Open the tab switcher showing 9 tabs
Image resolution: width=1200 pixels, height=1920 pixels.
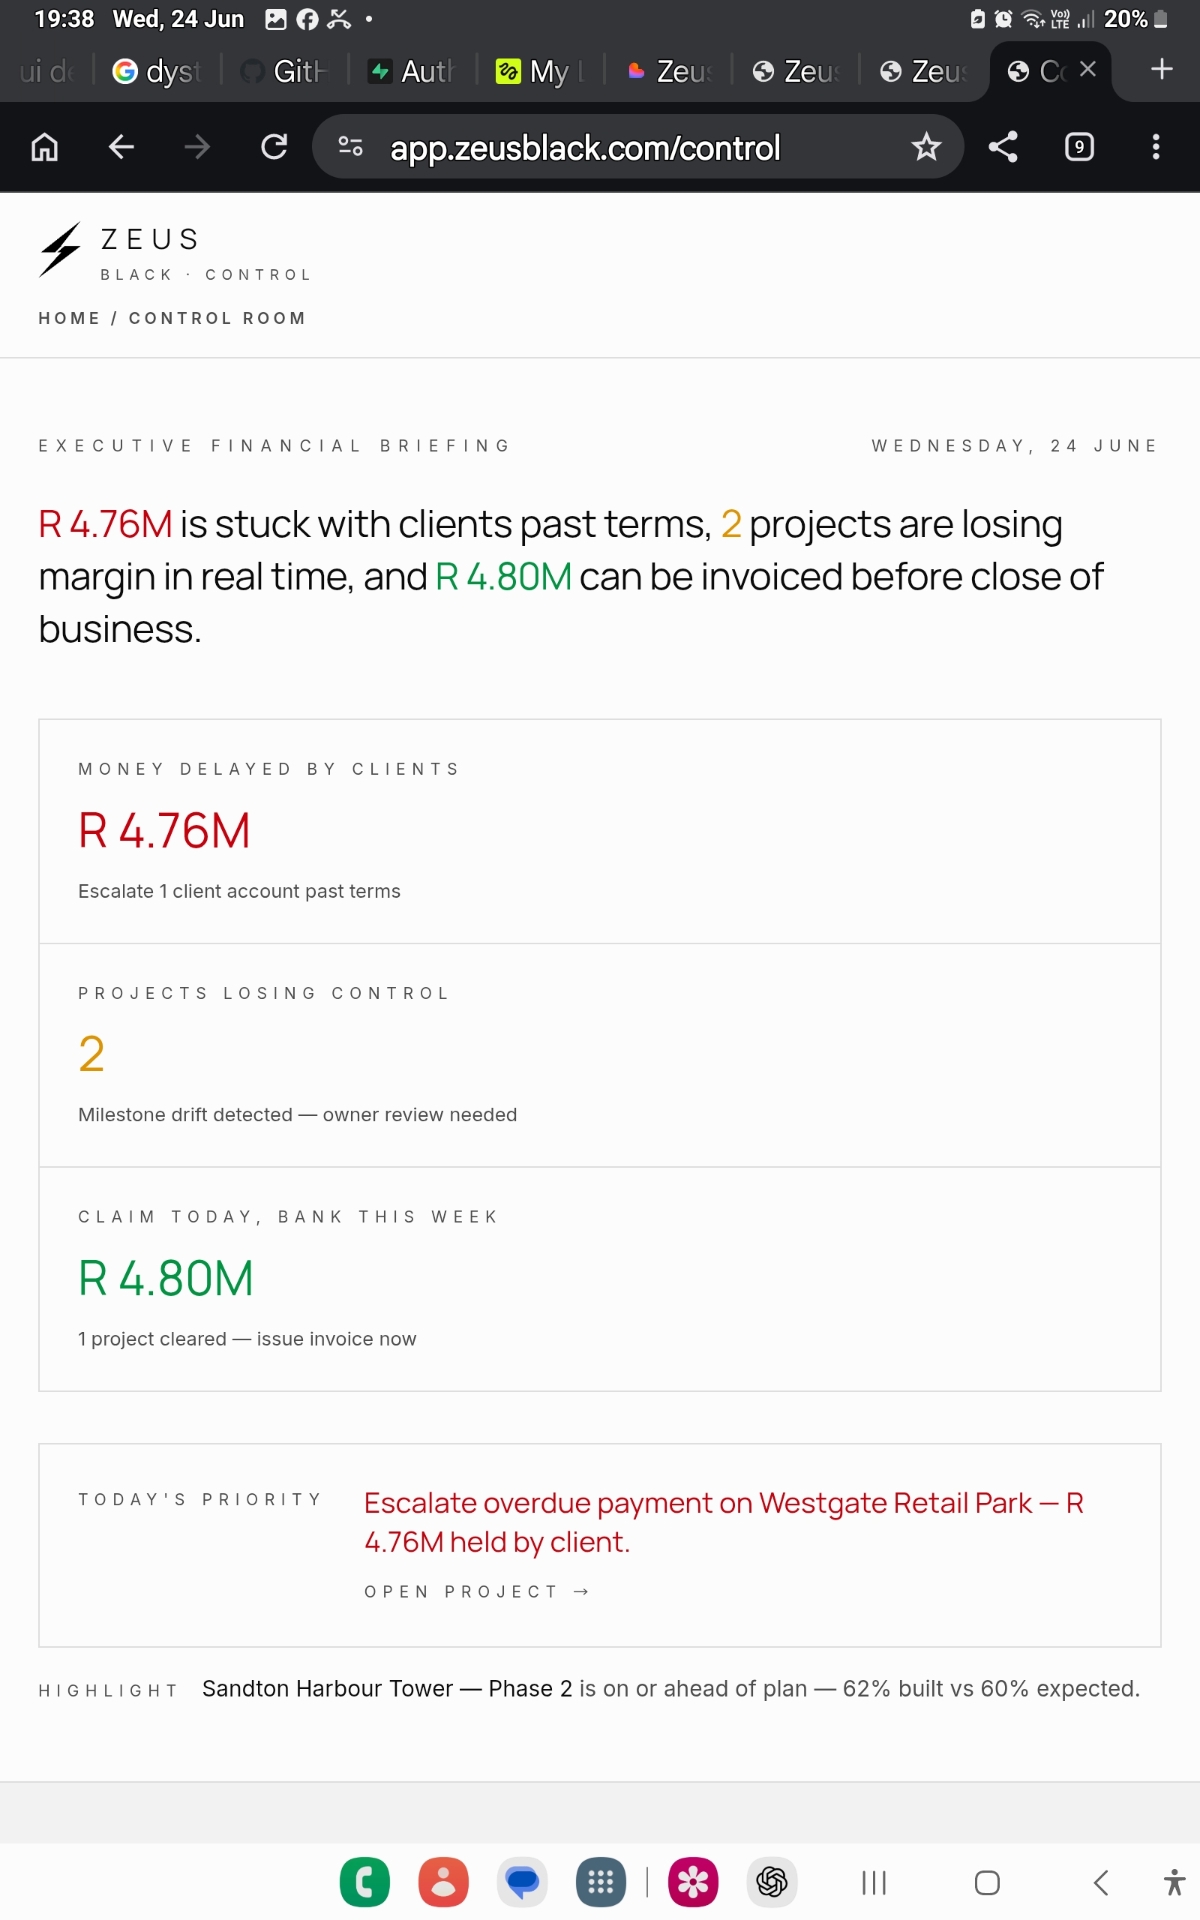pyautogui.click(x=1079, y=148)
